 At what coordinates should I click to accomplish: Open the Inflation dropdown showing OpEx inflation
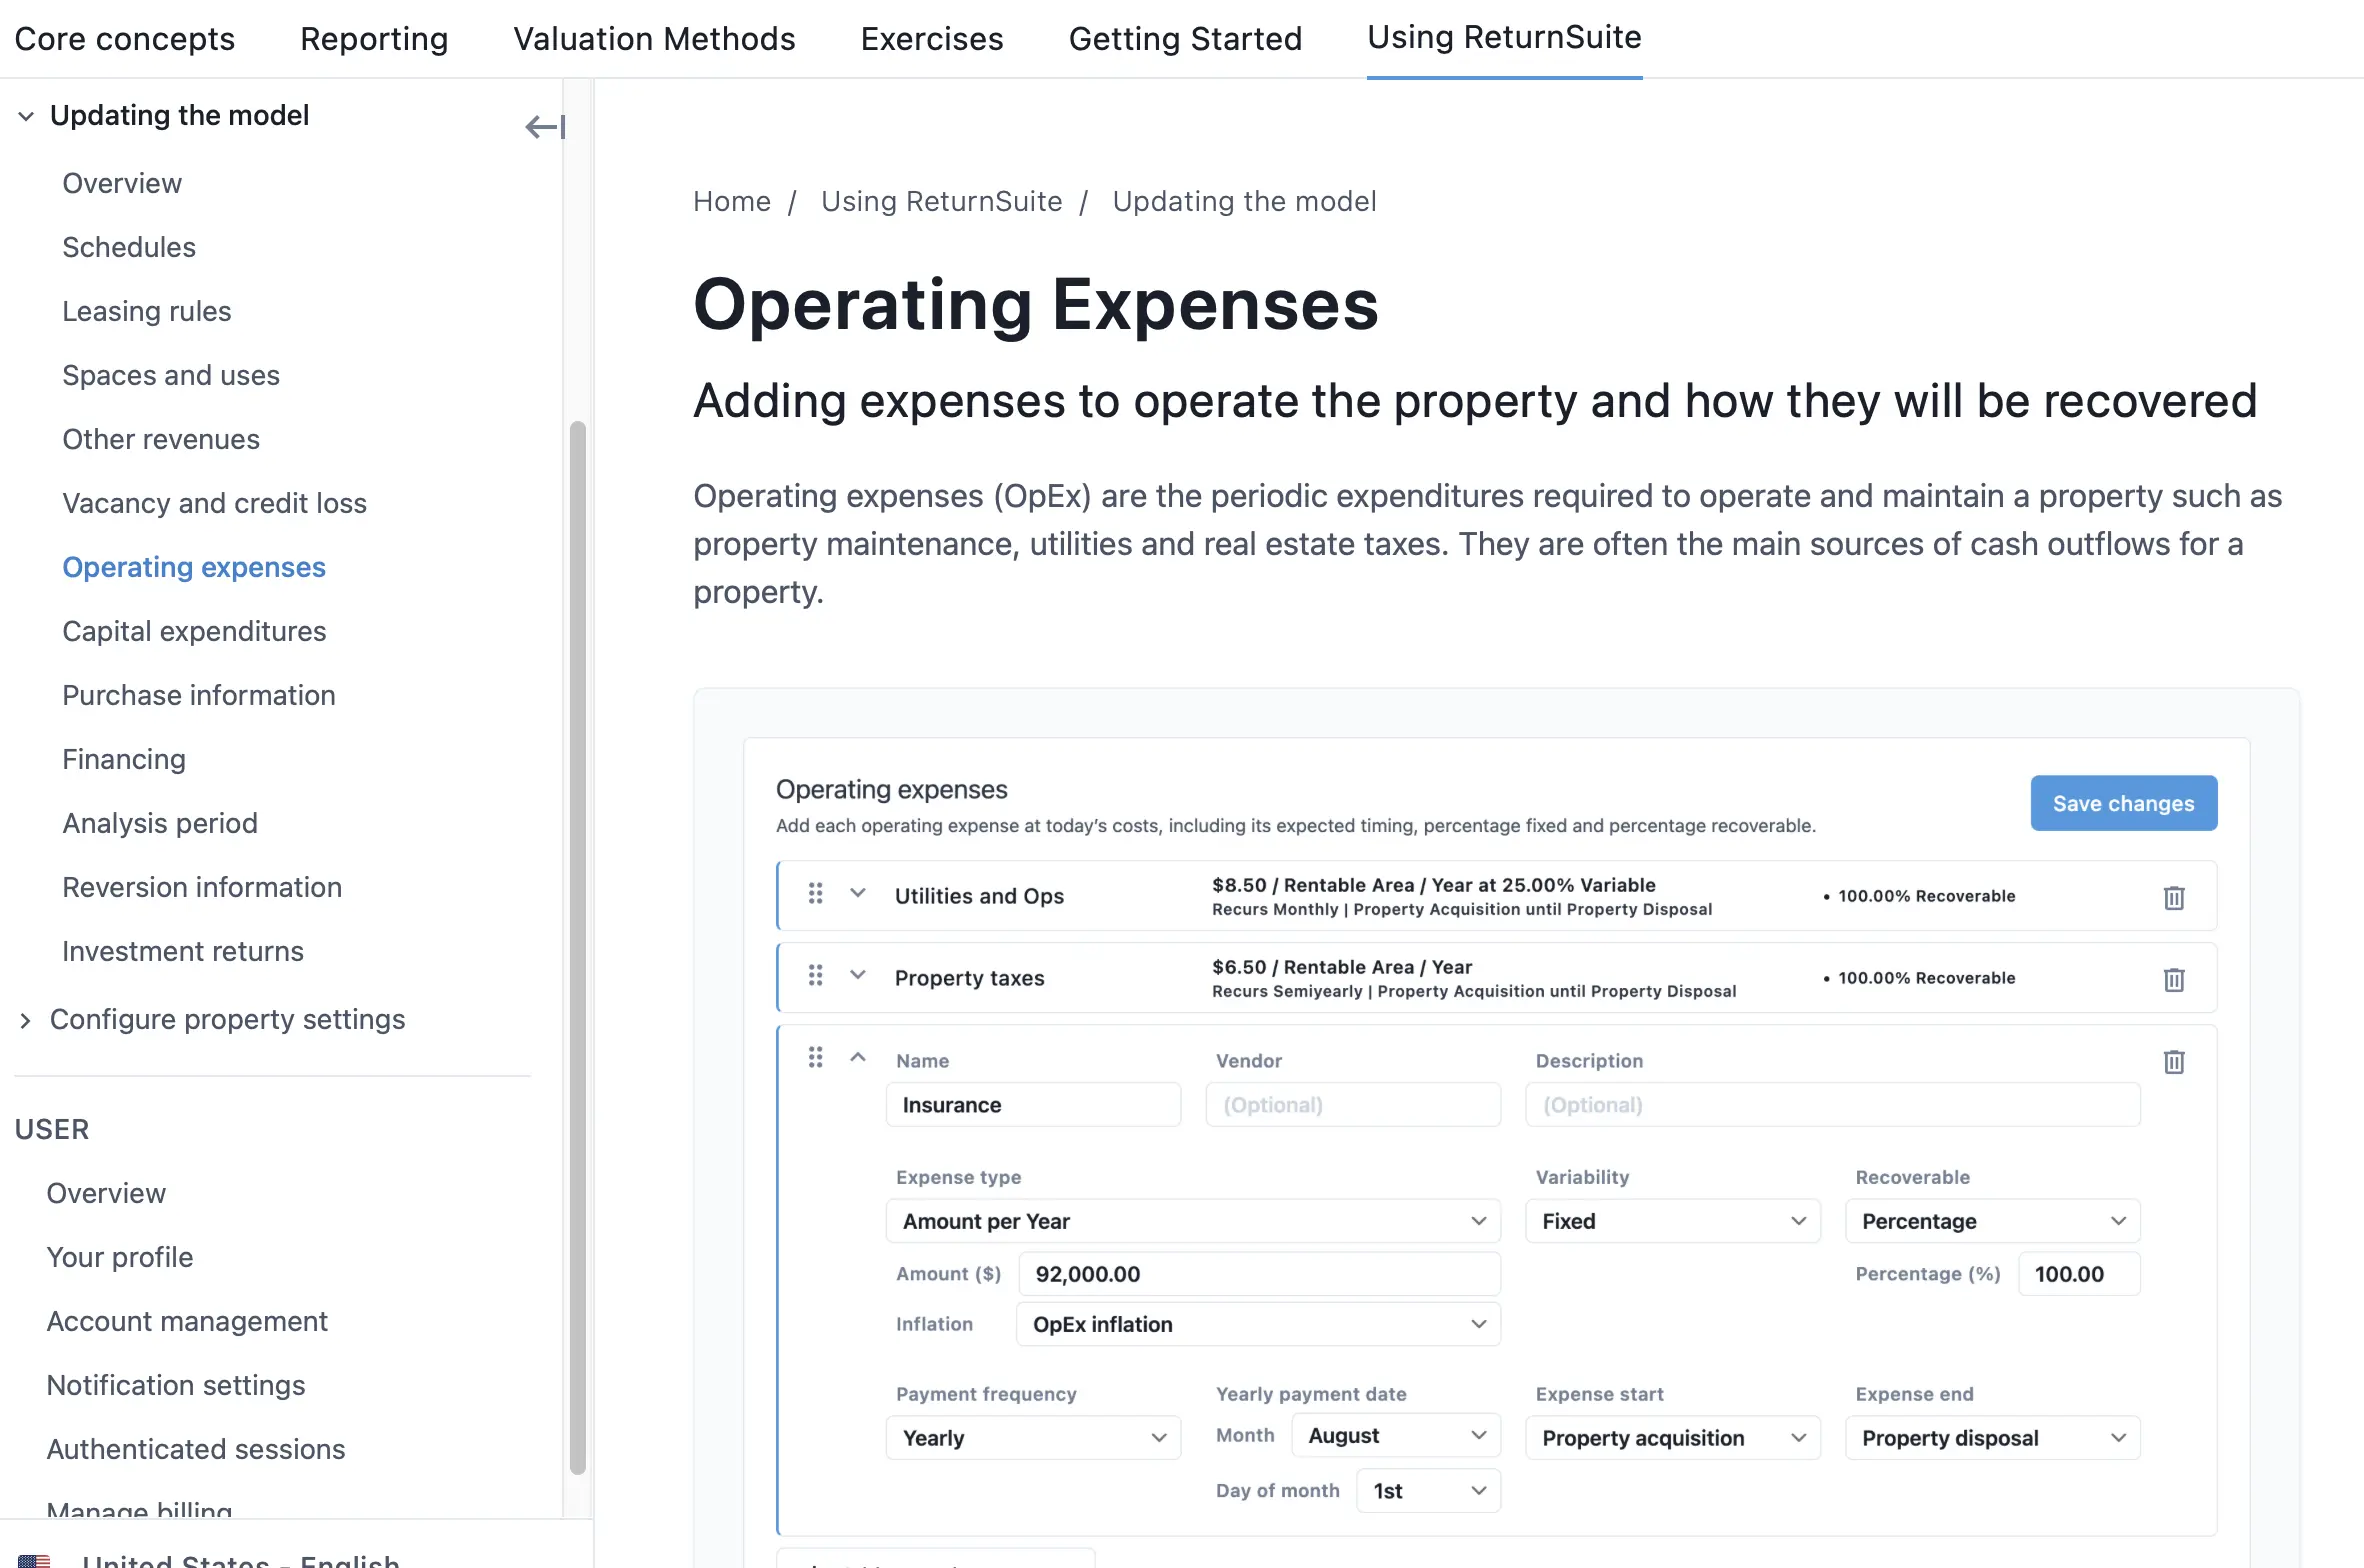click(1258, 1324)
